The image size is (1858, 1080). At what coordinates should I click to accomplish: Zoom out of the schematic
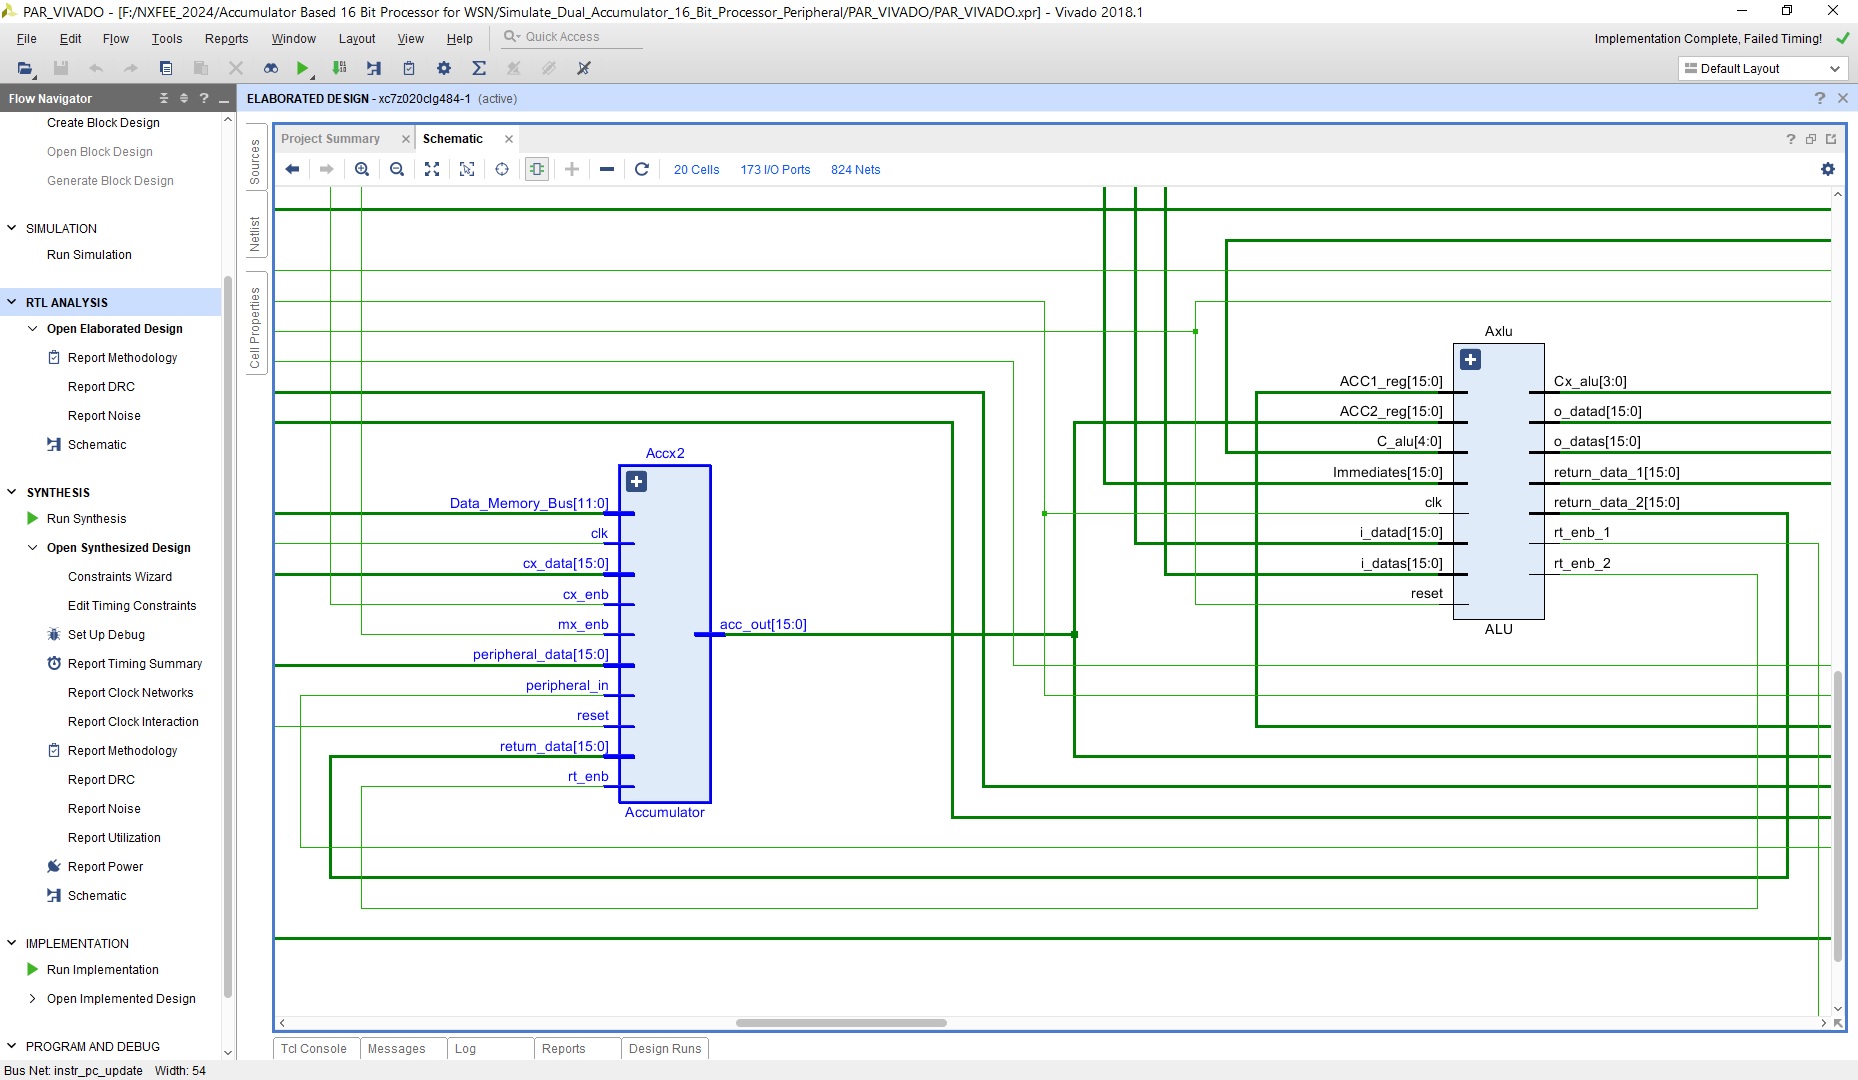click(x=397, y=169)
